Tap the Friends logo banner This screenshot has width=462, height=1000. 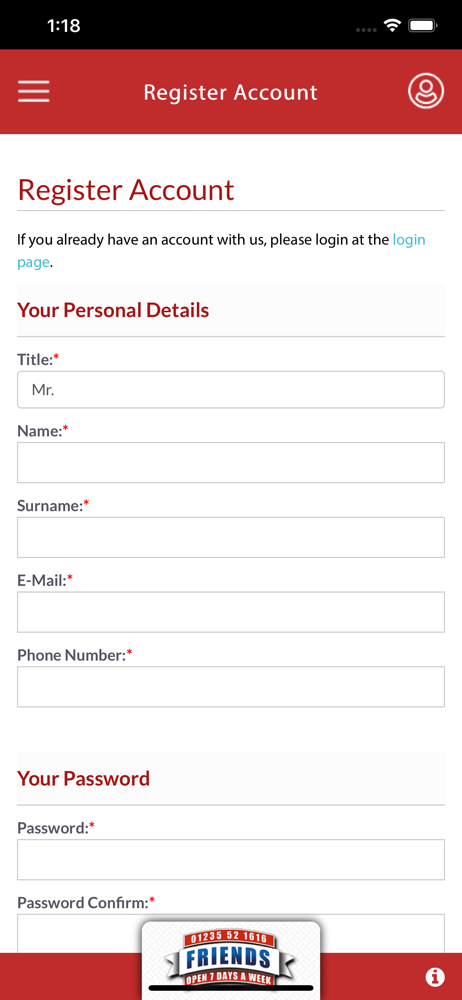(230, 959)
